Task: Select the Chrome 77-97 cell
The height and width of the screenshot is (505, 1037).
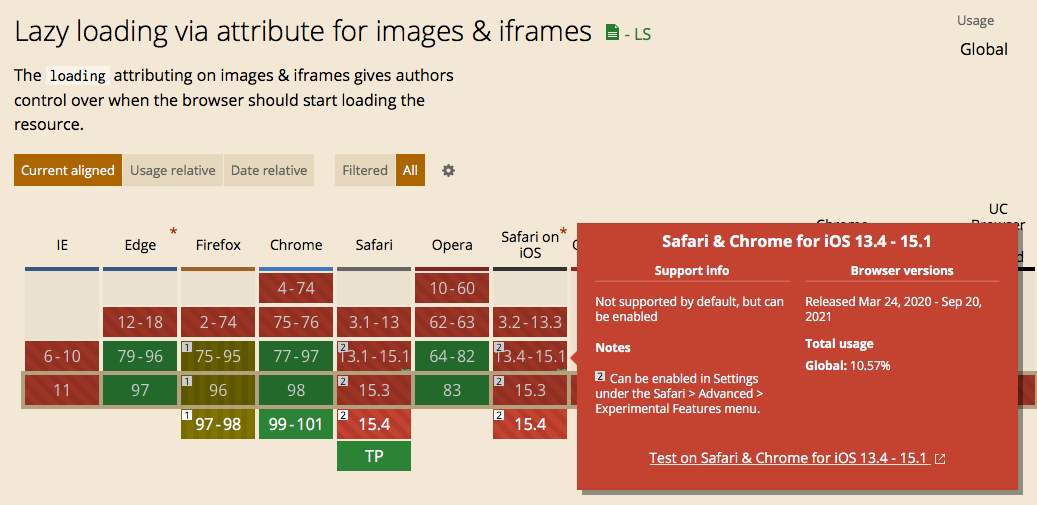Action: (x=296, y=356)
